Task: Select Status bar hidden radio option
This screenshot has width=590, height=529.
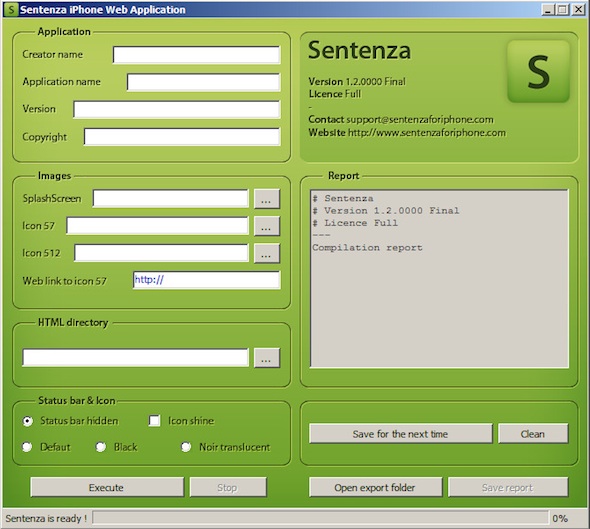Action: click(27, 421)
